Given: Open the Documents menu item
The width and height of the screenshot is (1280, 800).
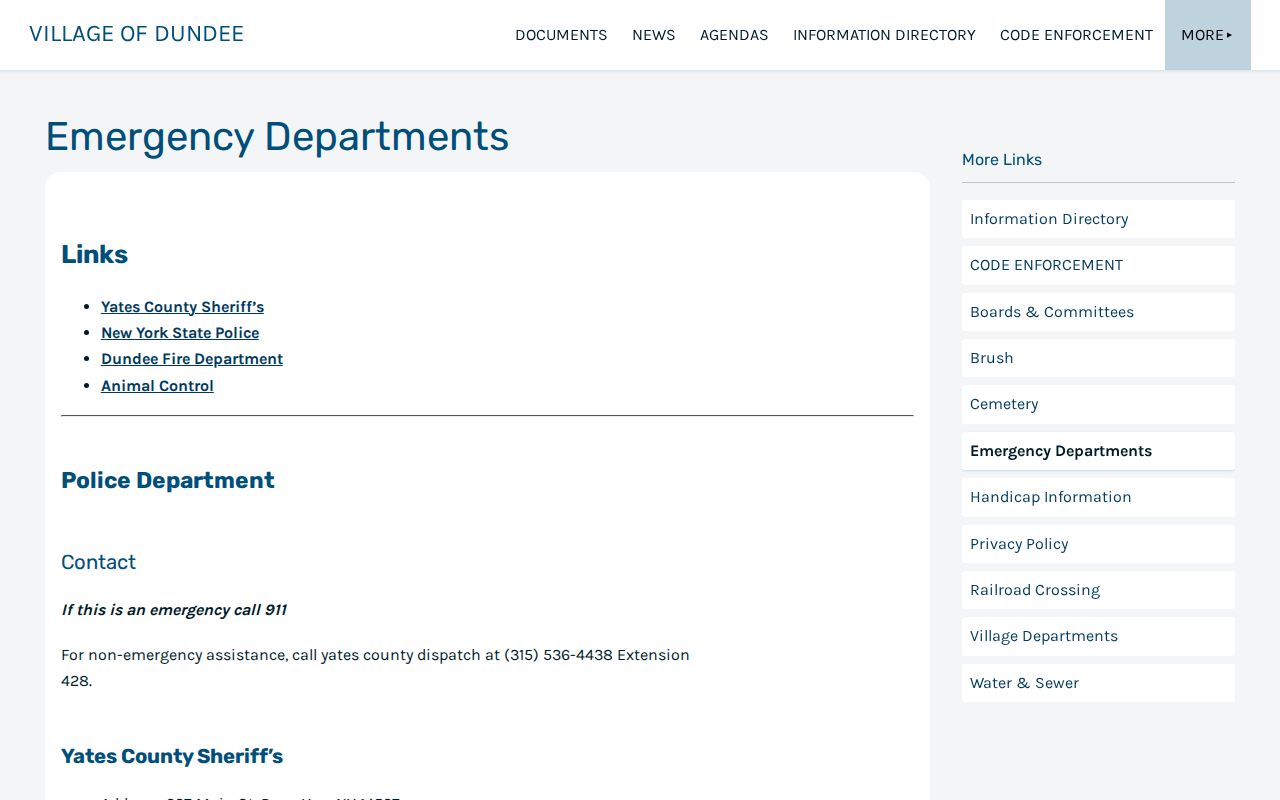Looking at the screenshot, I should [x=561, y=35].
